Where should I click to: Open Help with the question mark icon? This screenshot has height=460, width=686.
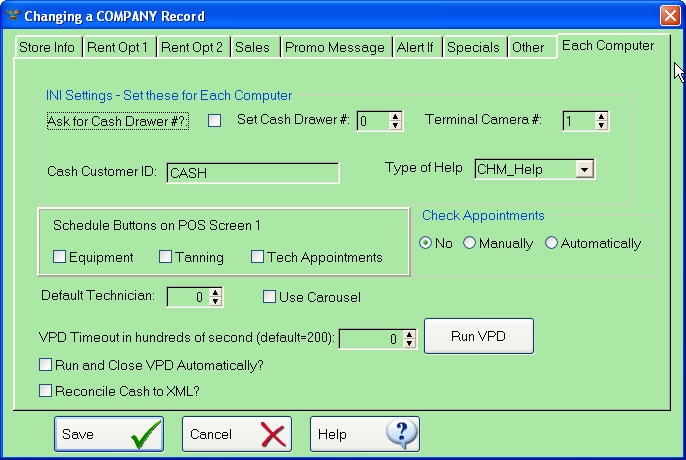point(364,434)
